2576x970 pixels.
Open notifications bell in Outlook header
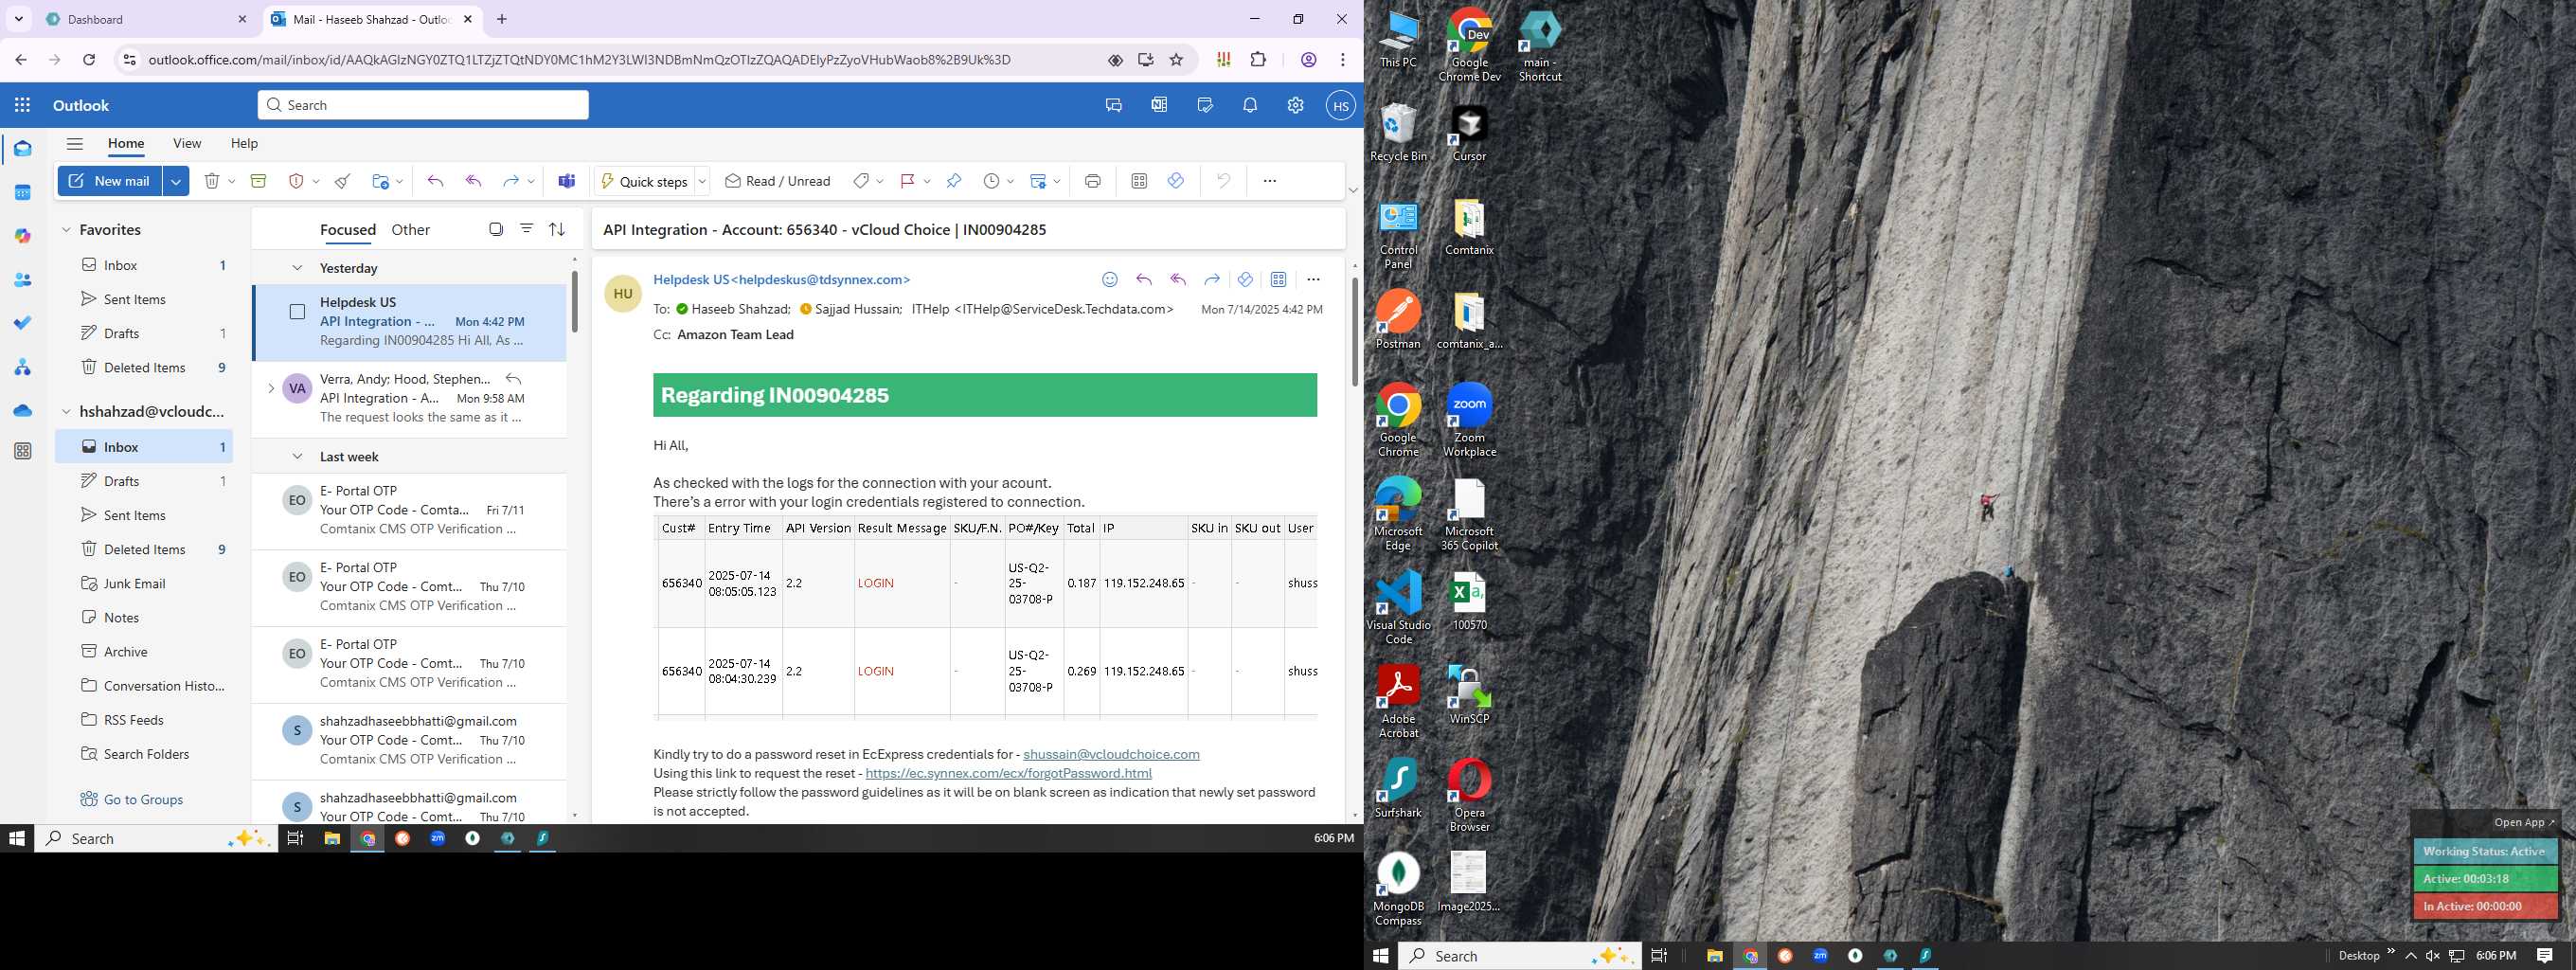point(1250,105)
